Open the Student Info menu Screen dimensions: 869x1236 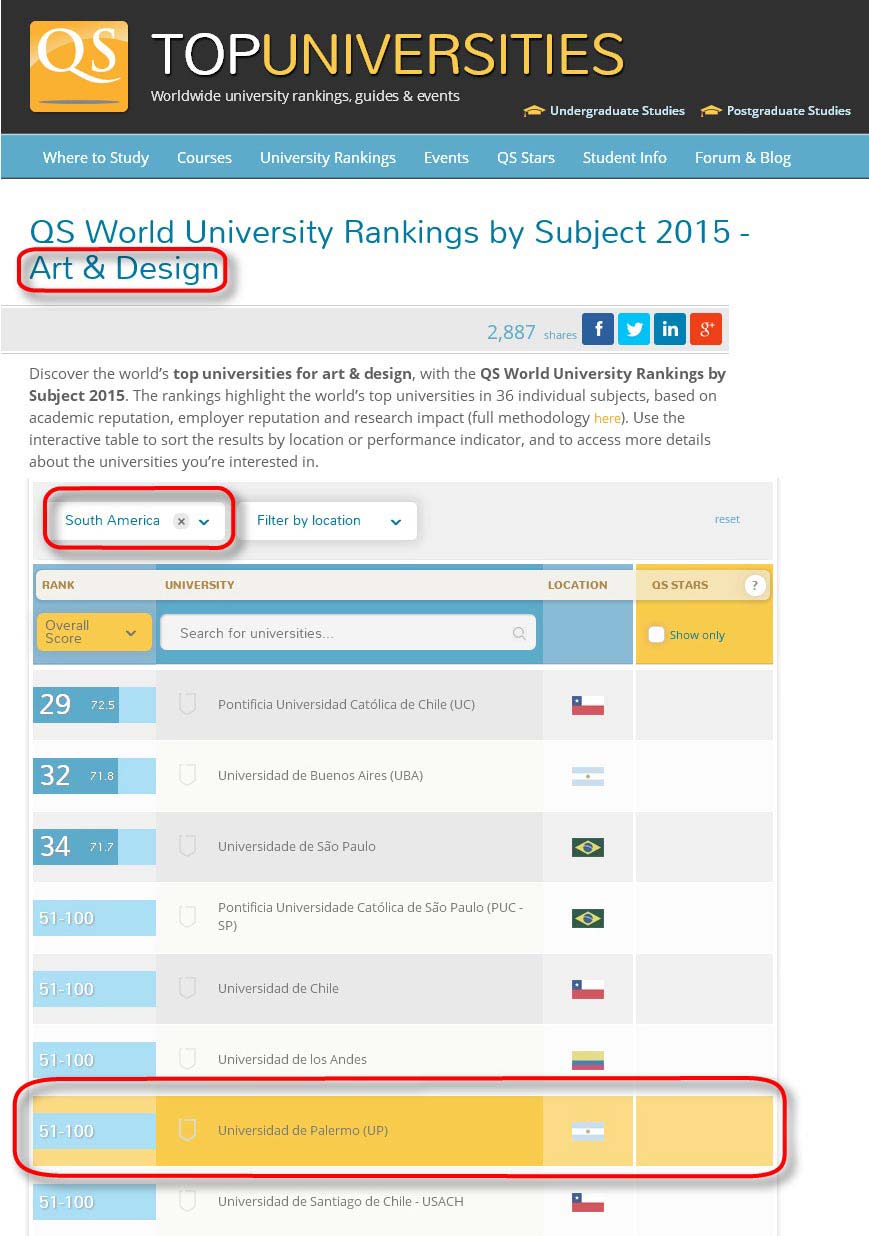[x=625, y=157]
